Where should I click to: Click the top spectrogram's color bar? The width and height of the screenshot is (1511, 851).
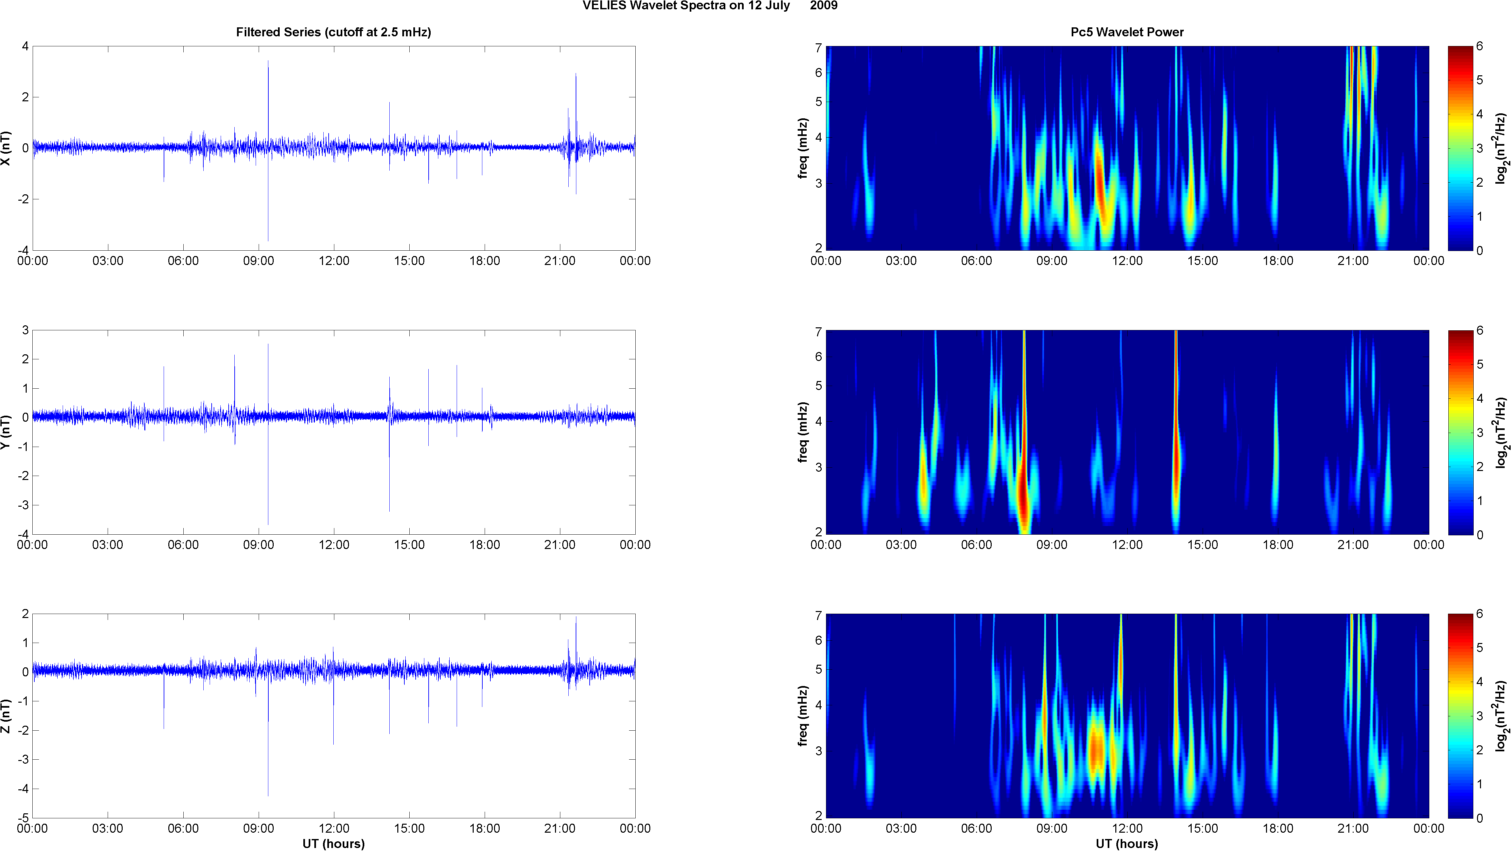(x=1460, y=148)
